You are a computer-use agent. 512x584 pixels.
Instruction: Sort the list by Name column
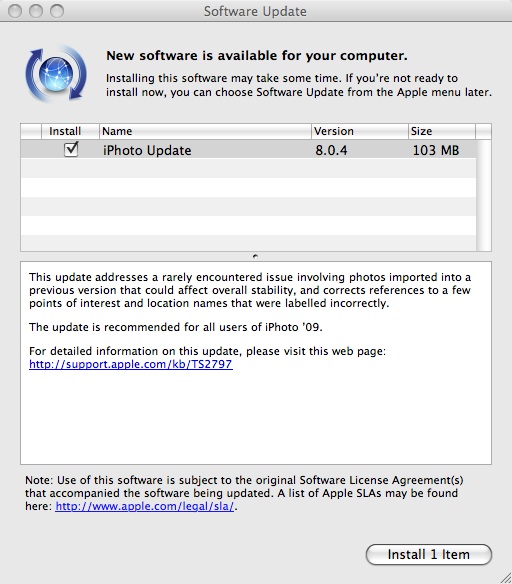pyautogui.click(x=205, y=131)
